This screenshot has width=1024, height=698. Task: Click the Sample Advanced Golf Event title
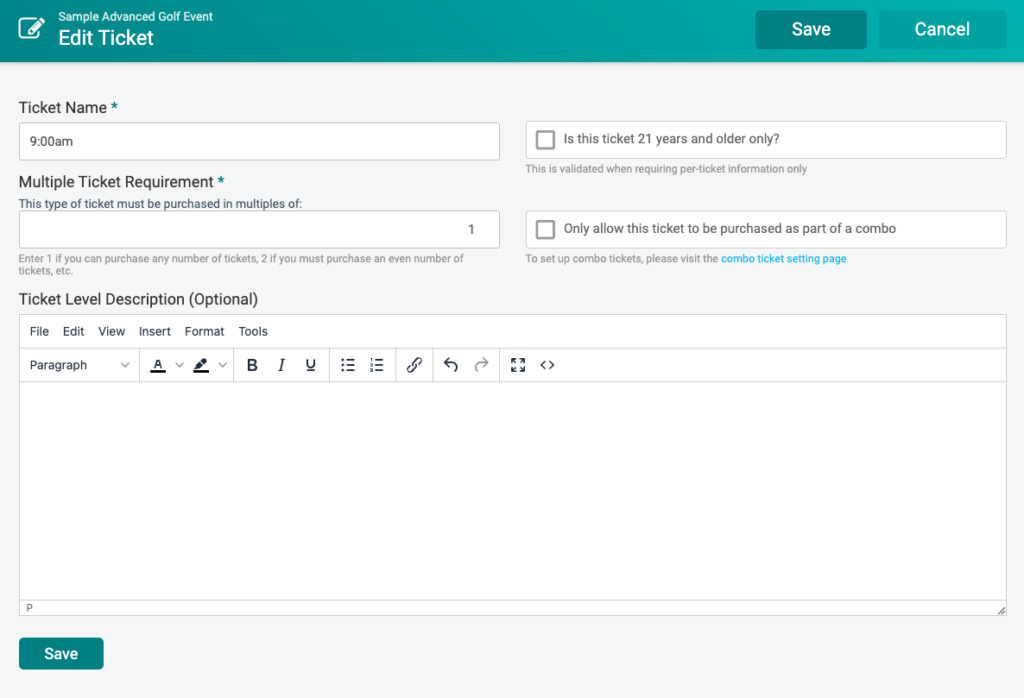pos(135,16)
